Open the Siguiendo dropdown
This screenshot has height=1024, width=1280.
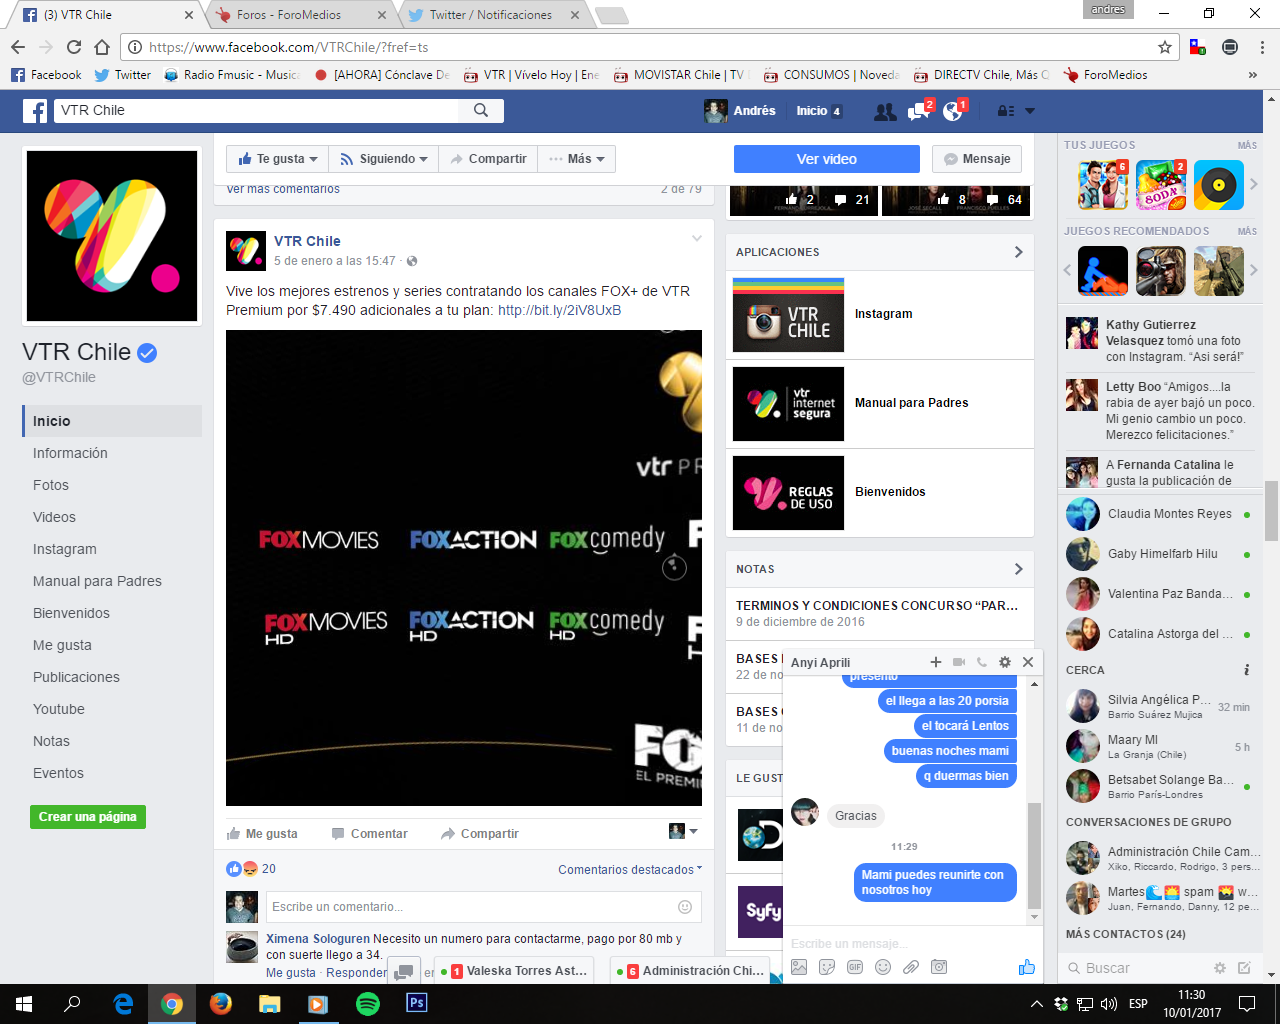pyautogui.click(x=383, y=159)
